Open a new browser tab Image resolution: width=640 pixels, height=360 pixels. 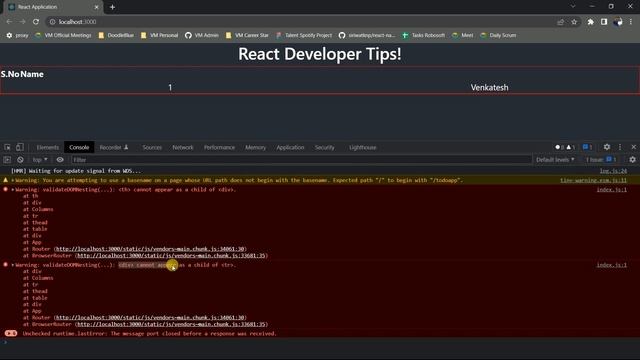pyautogui.click(x=112, y=7)
